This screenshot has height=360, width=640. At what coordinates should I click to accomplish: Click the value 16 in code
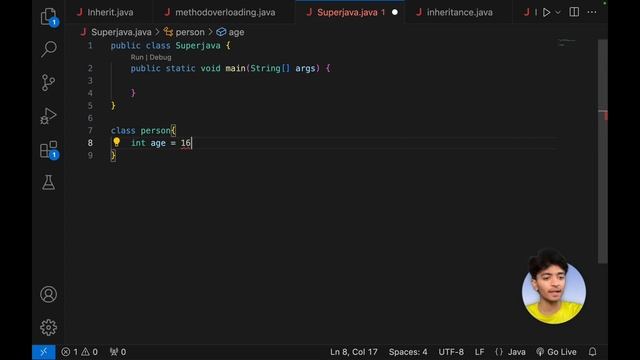click(x=186, y=143)
